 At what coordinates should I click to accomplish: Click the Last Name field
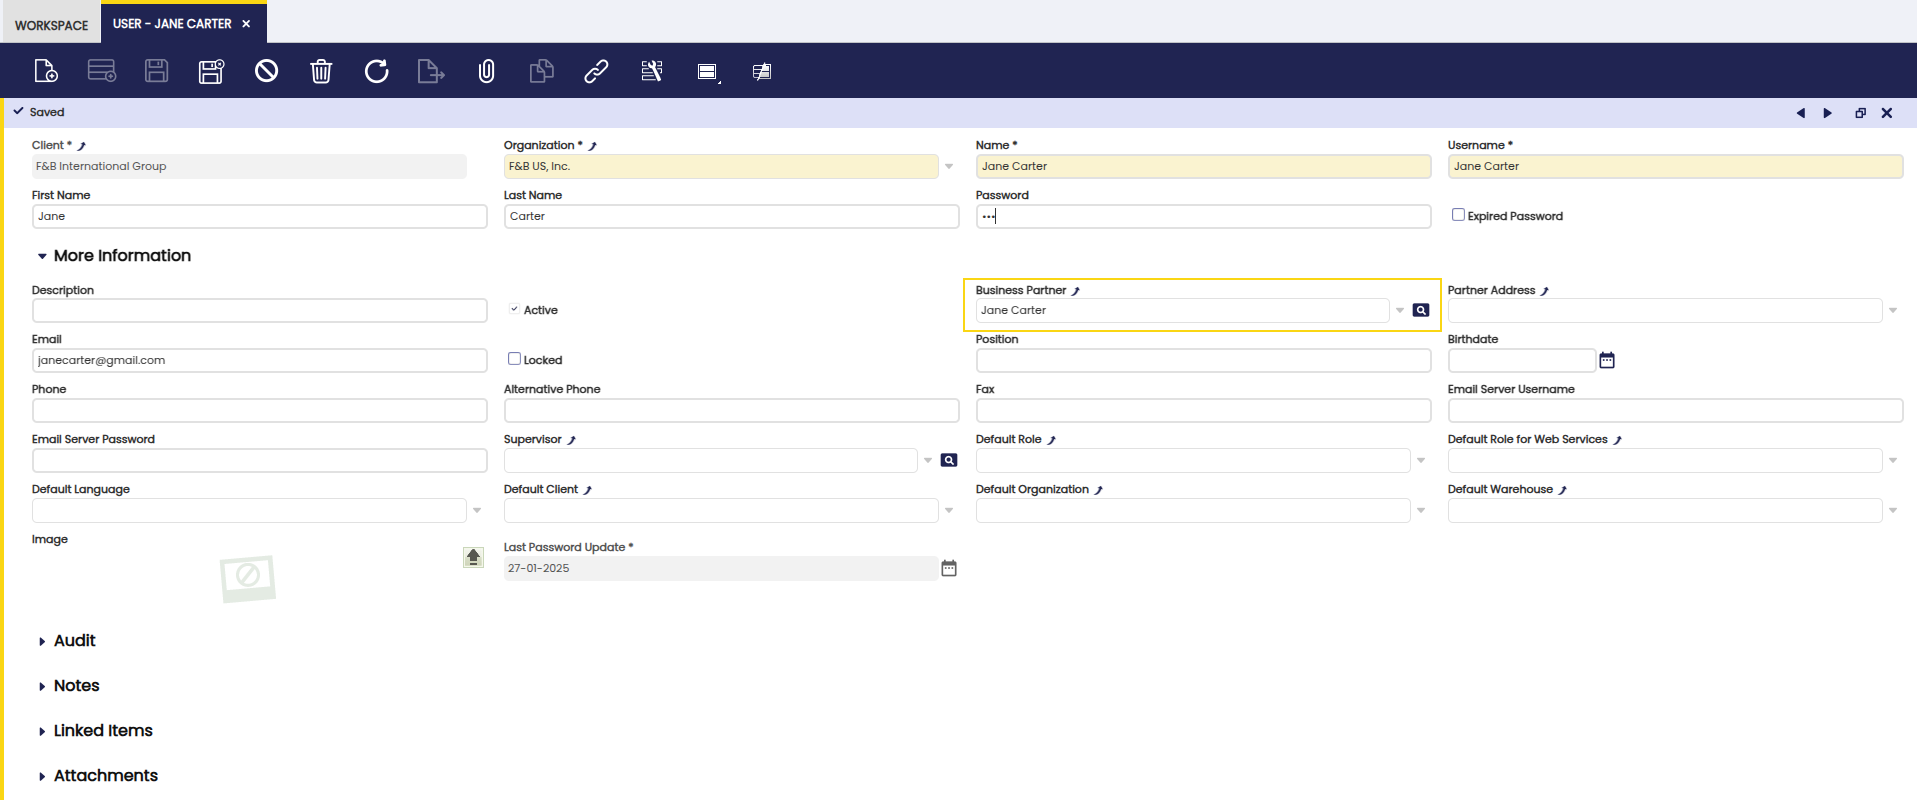click(x=731, y=216)
